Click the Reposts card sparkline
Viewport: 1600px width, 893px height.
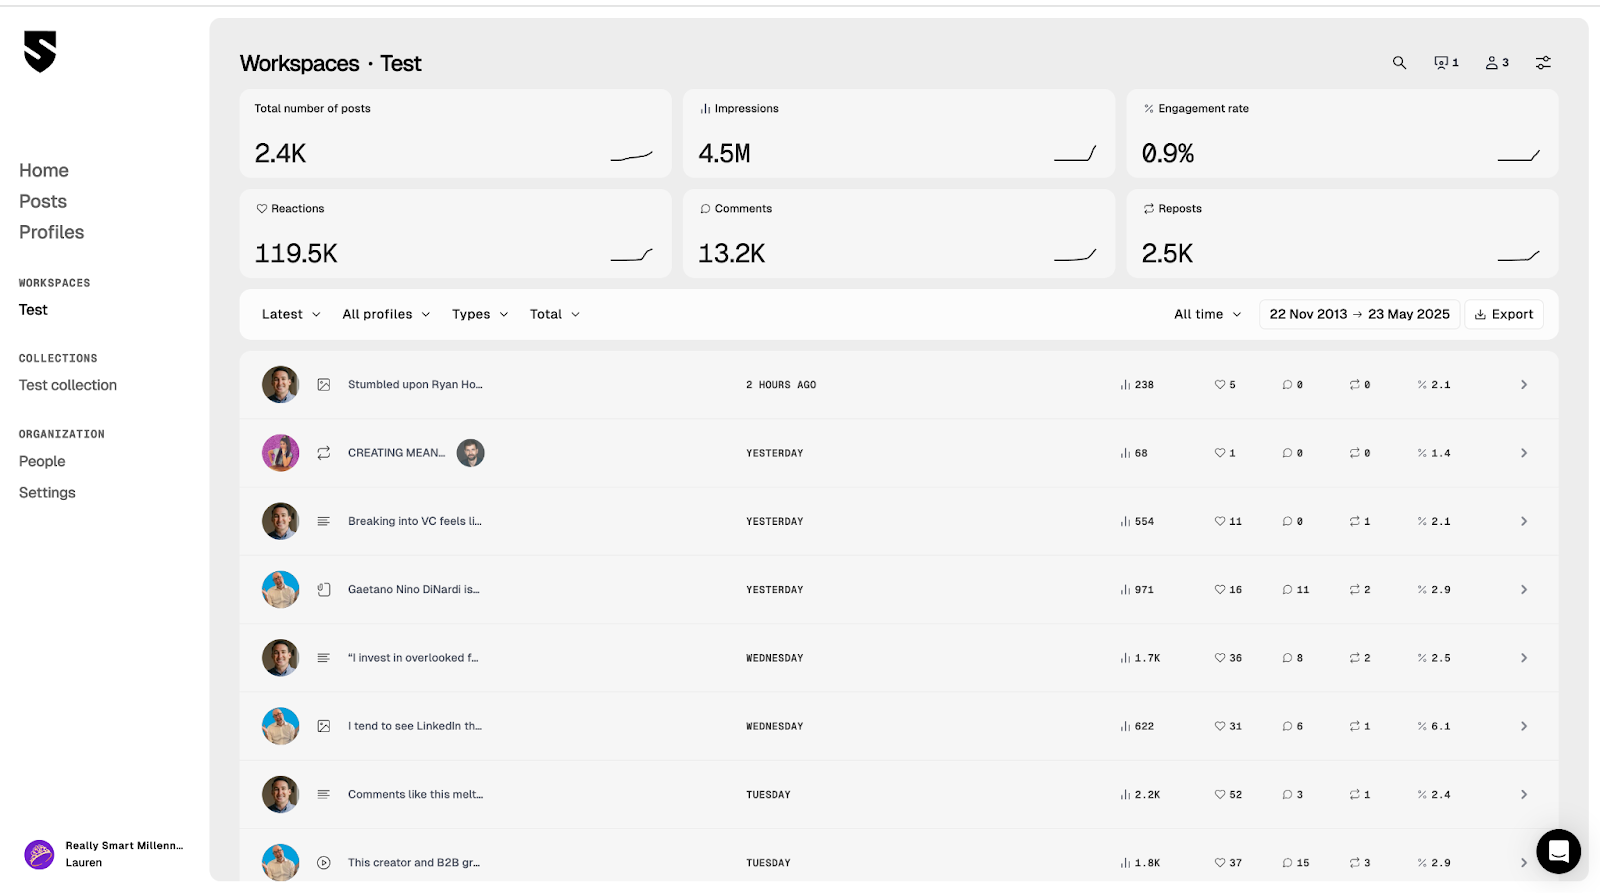pyautogui.click(x=1518, y=255)
